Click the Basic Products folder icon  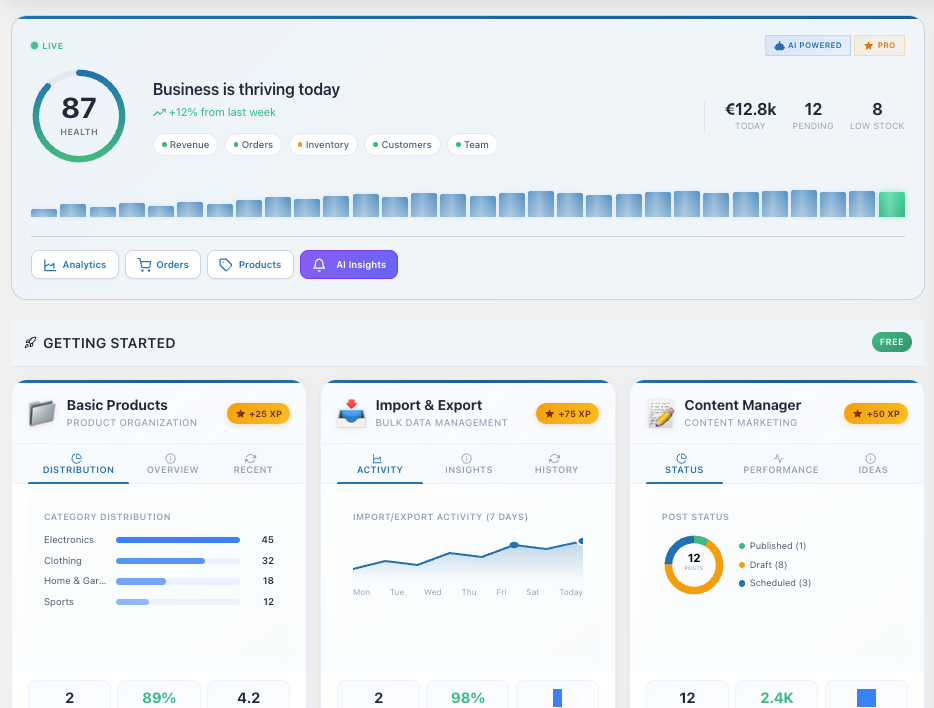click(43, 413)
